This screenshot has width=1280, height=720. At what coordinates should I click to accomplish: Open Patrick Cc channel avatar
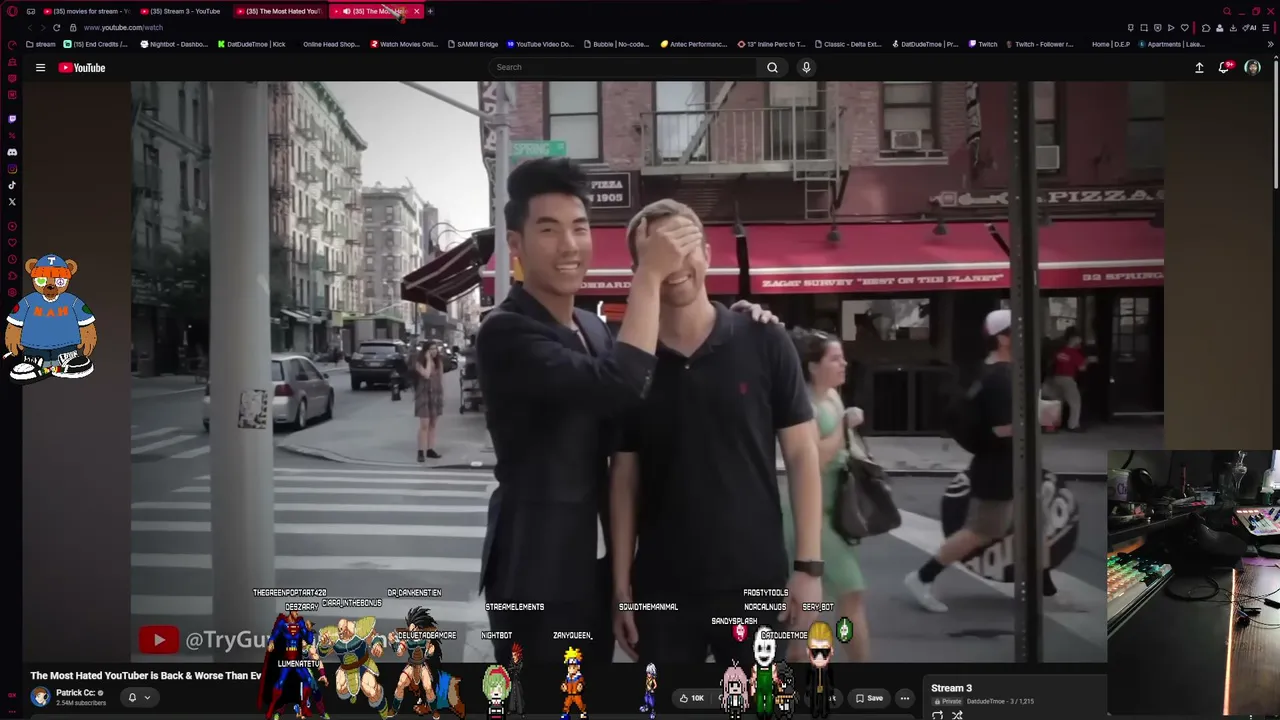click(40, 697)
